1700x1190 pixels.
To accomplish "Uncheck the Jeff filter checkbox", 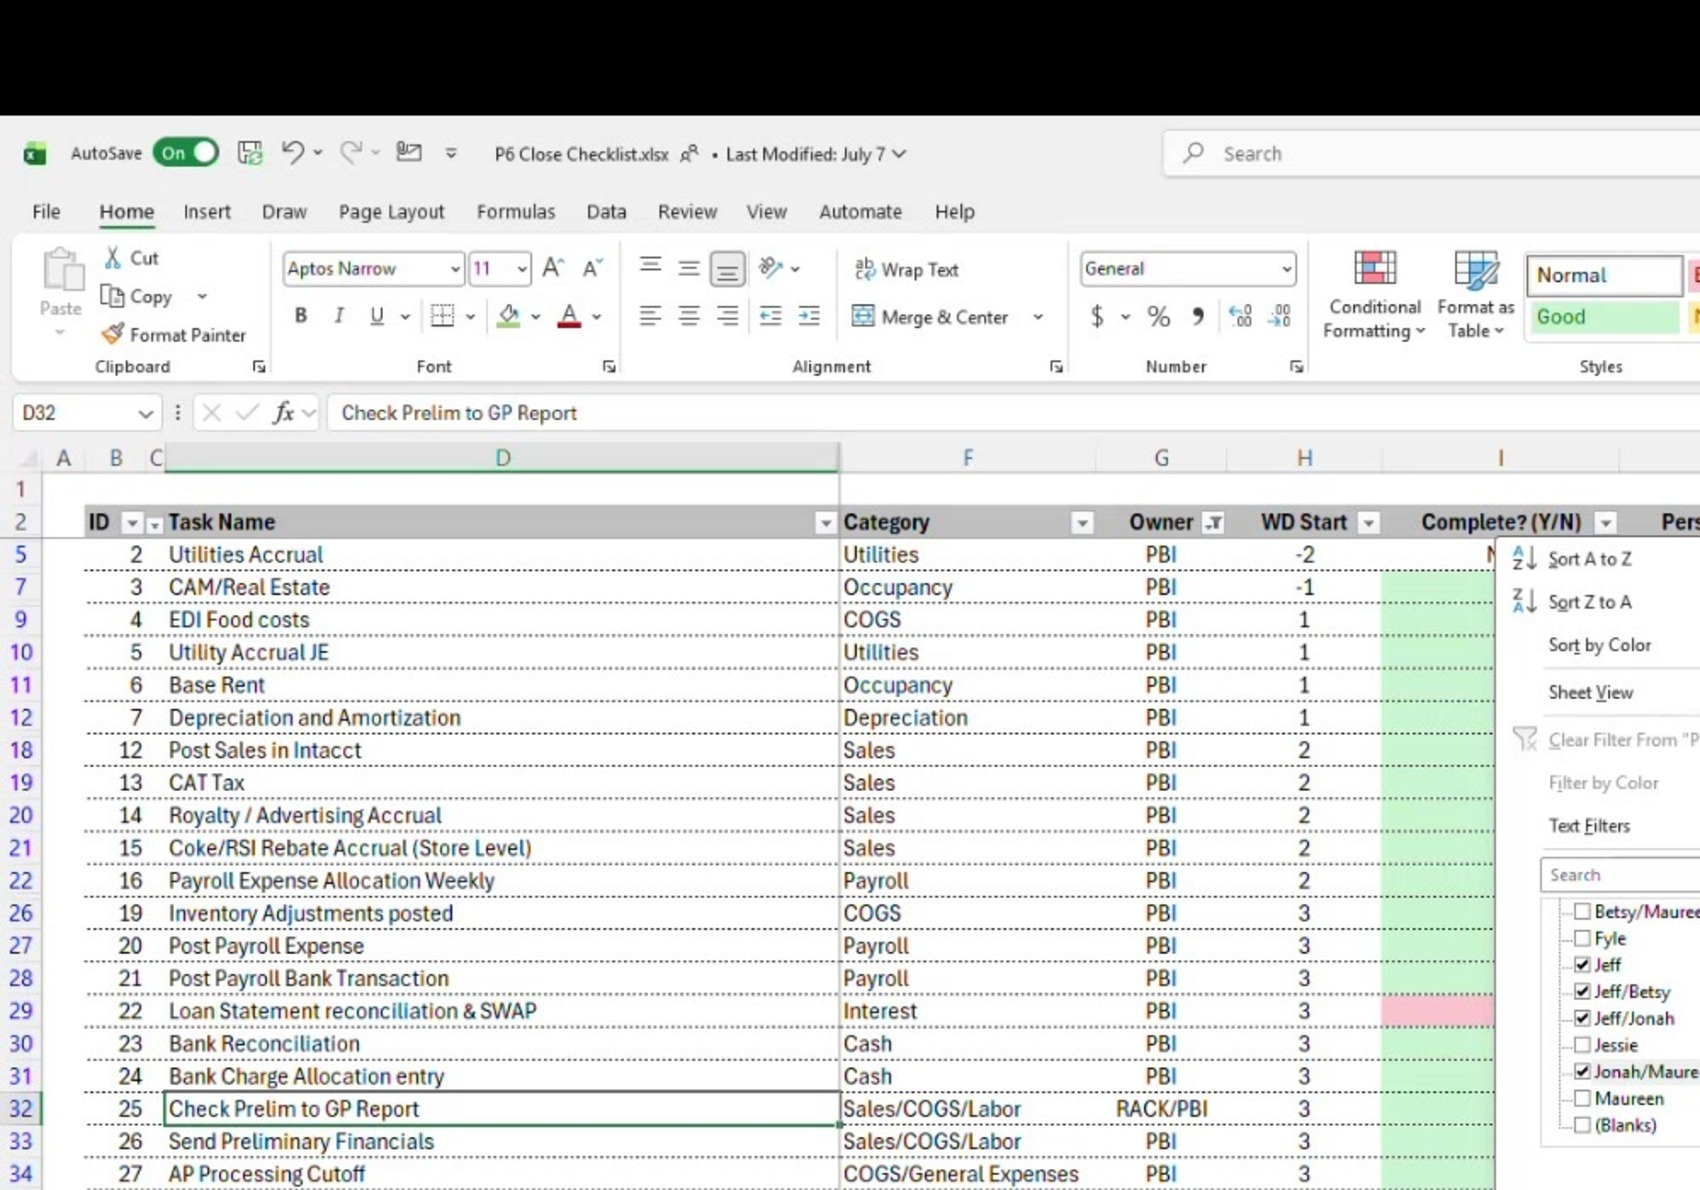I will coord(1582,964).
